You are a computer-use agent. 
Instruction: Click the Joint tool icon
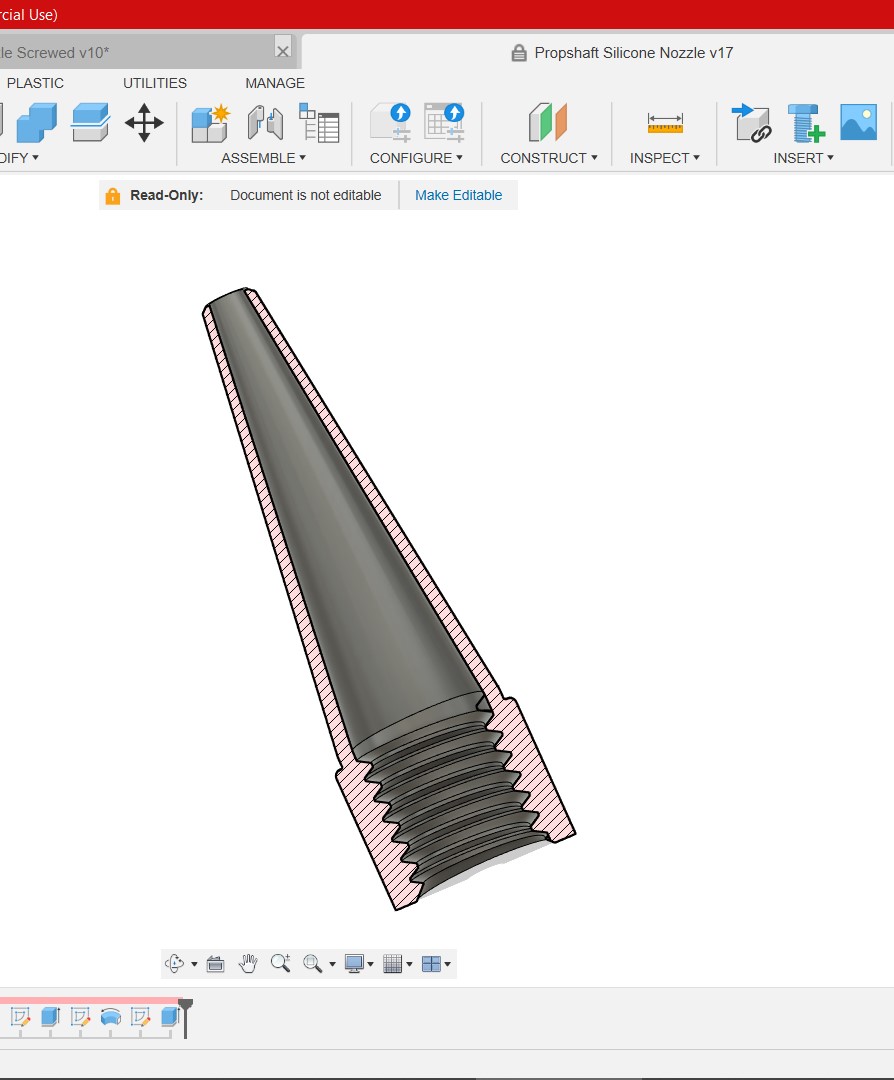265,123
